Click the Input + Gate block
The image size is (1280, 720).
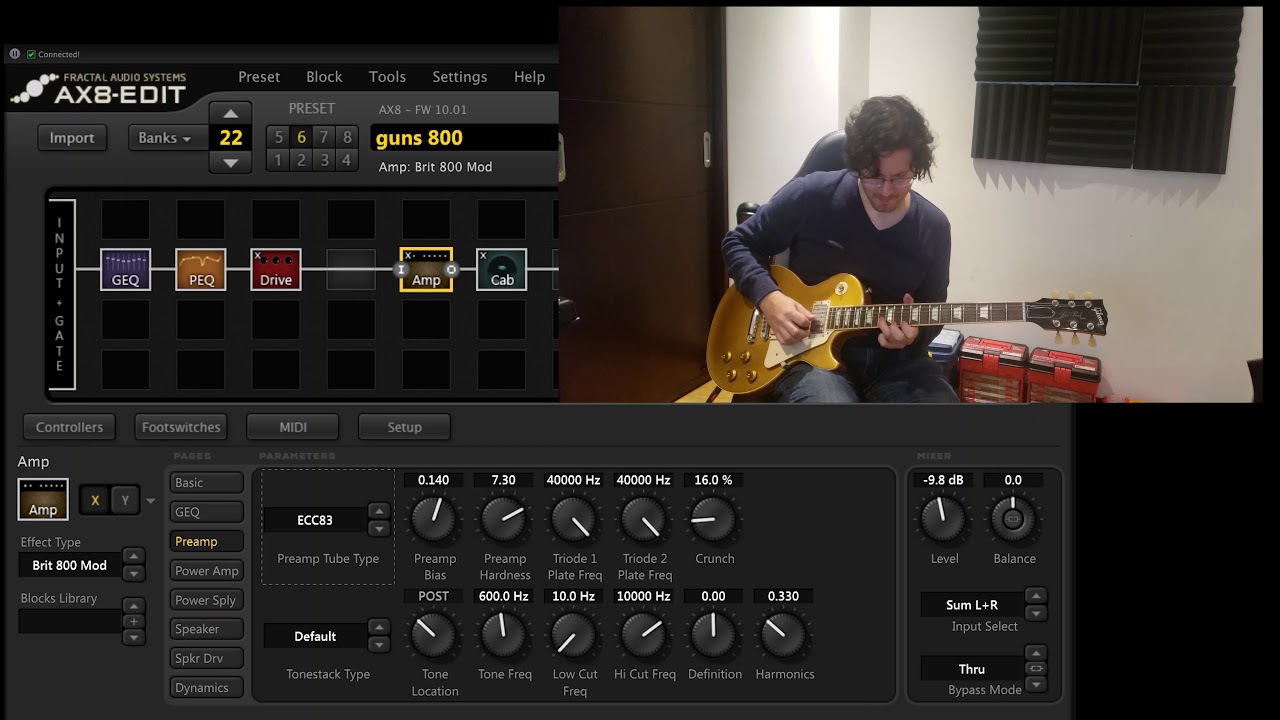click(x=60, y=296)
